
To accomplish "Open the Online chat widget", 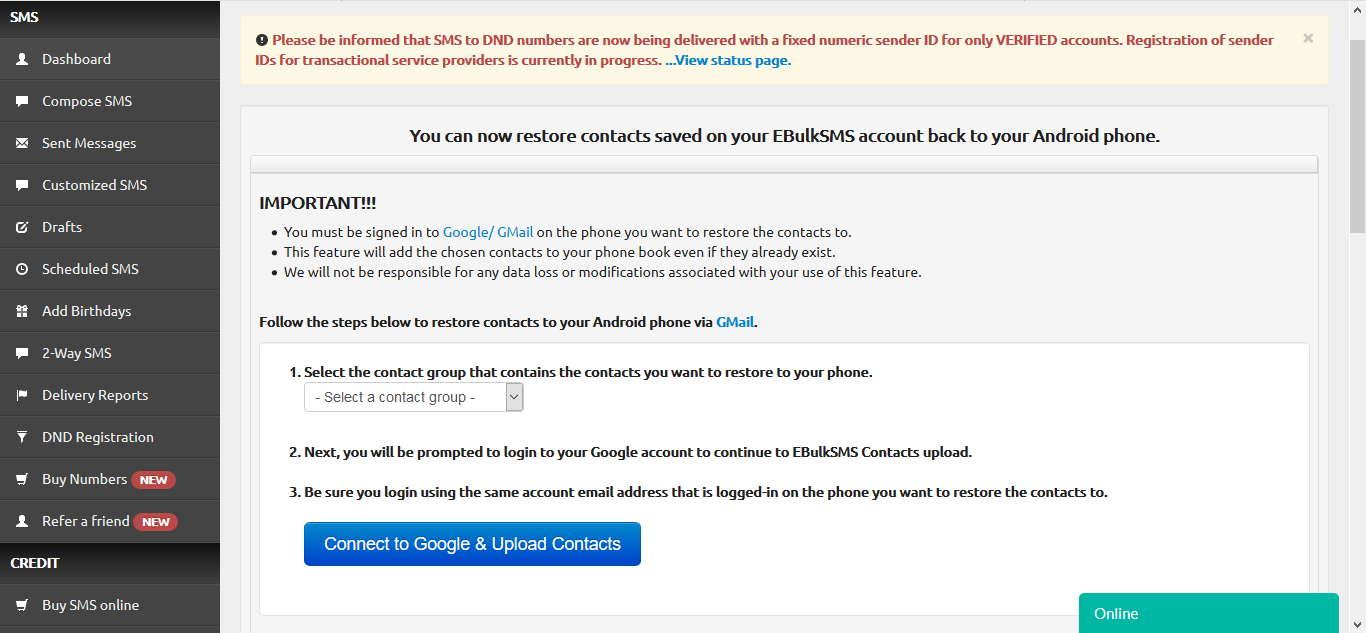I will 1208,613.
